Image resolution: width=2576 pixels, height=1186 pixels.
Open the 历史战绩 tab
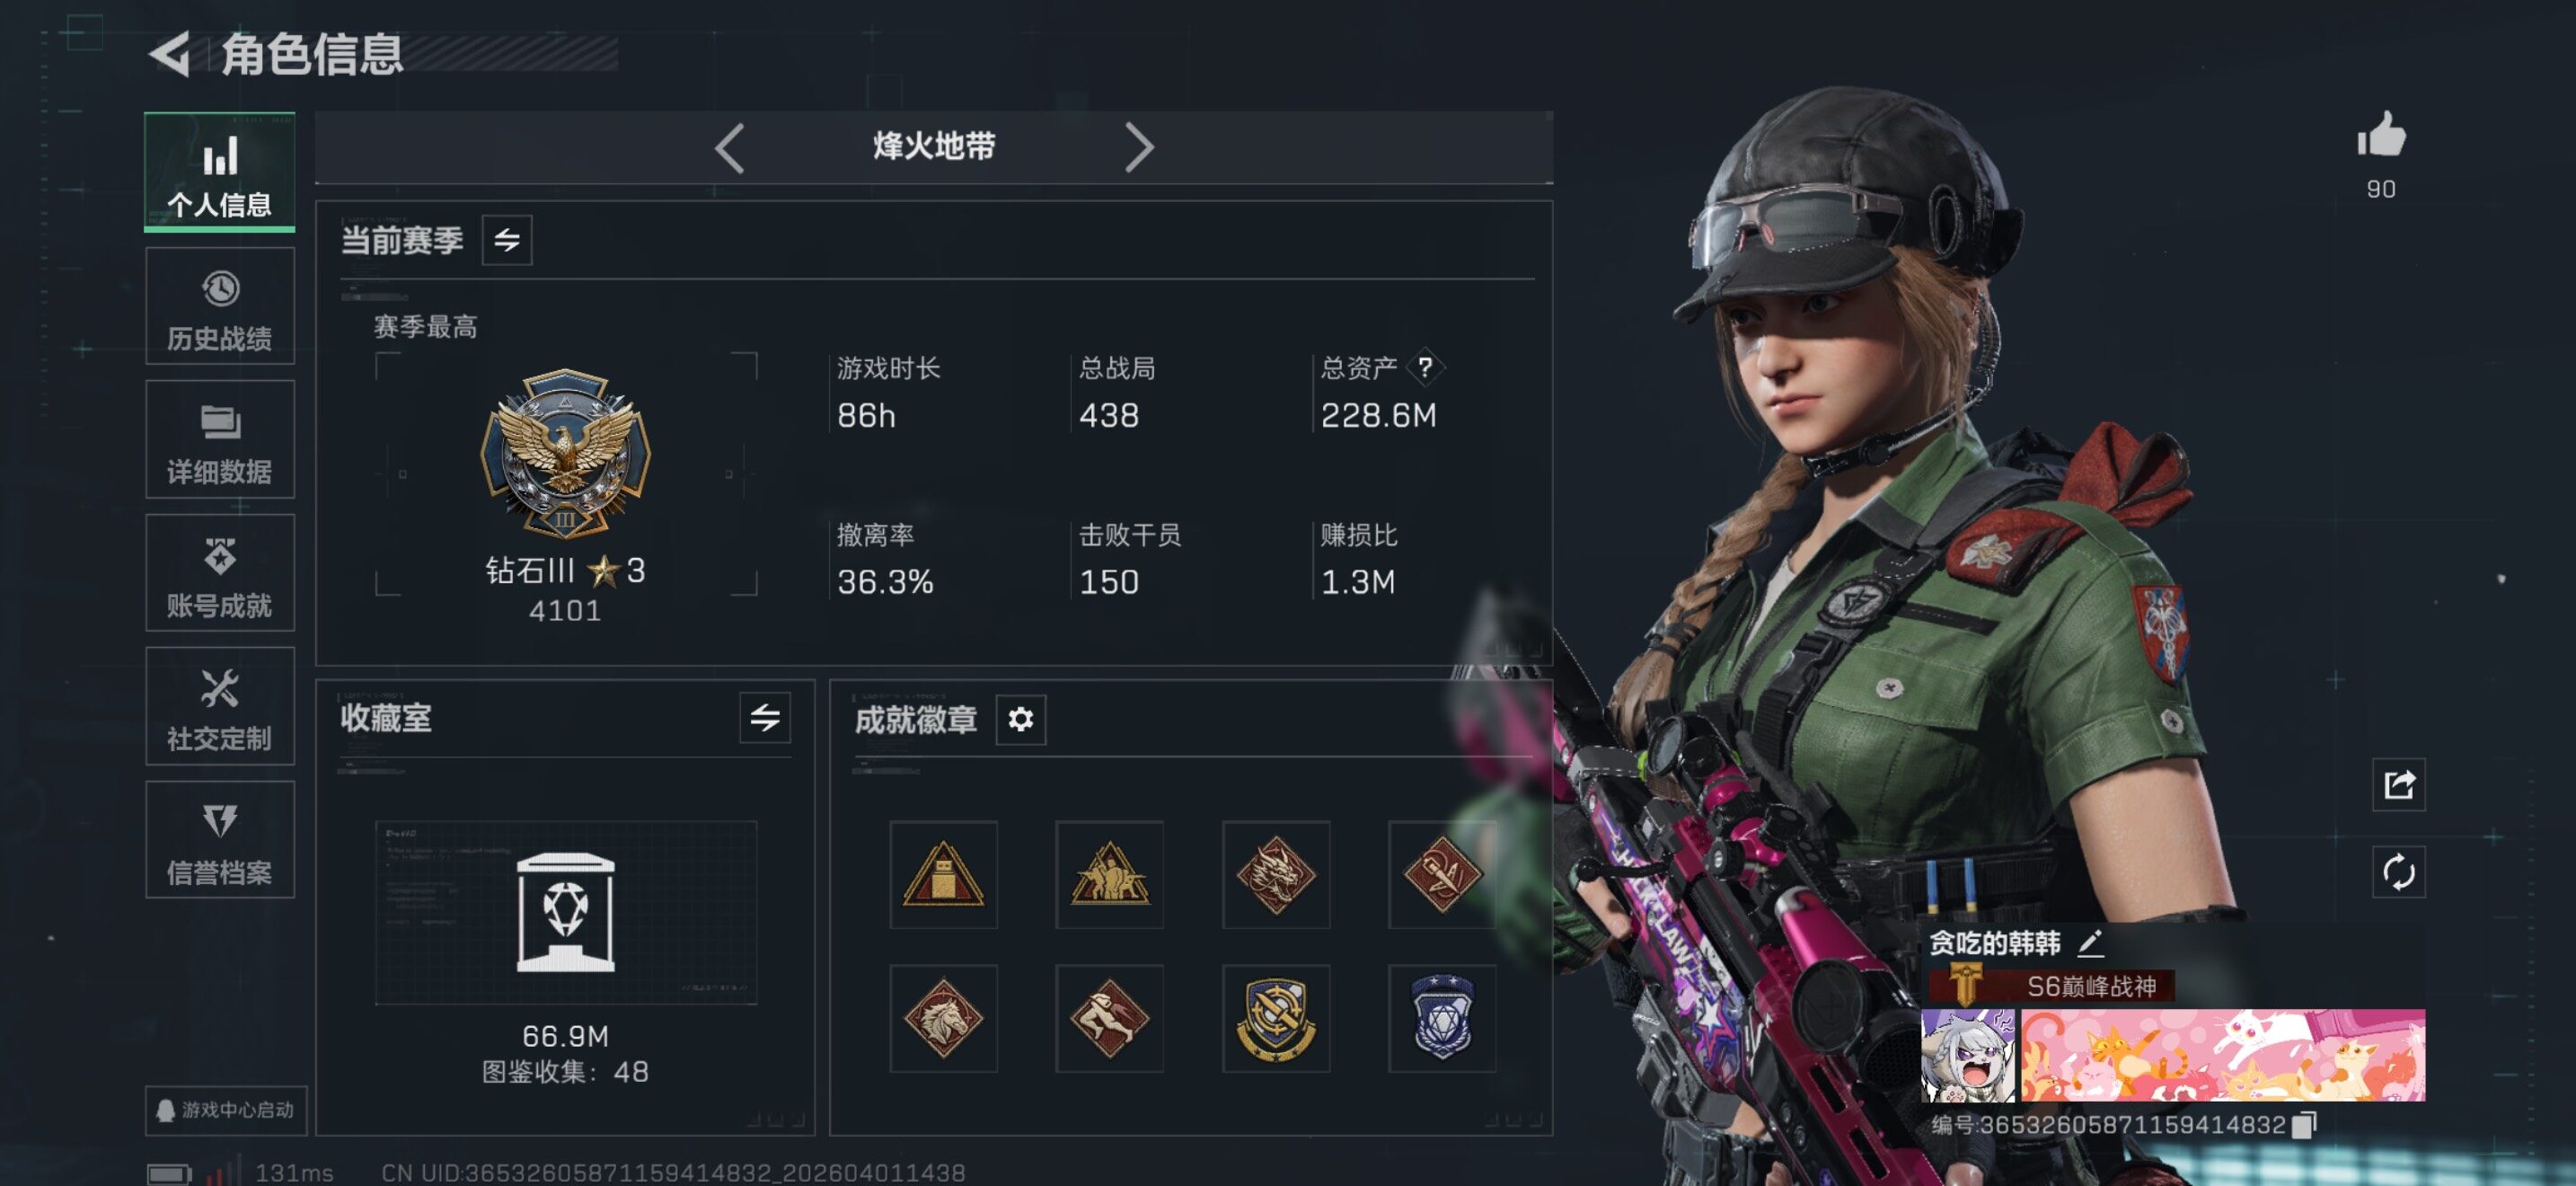click(220, 307)
